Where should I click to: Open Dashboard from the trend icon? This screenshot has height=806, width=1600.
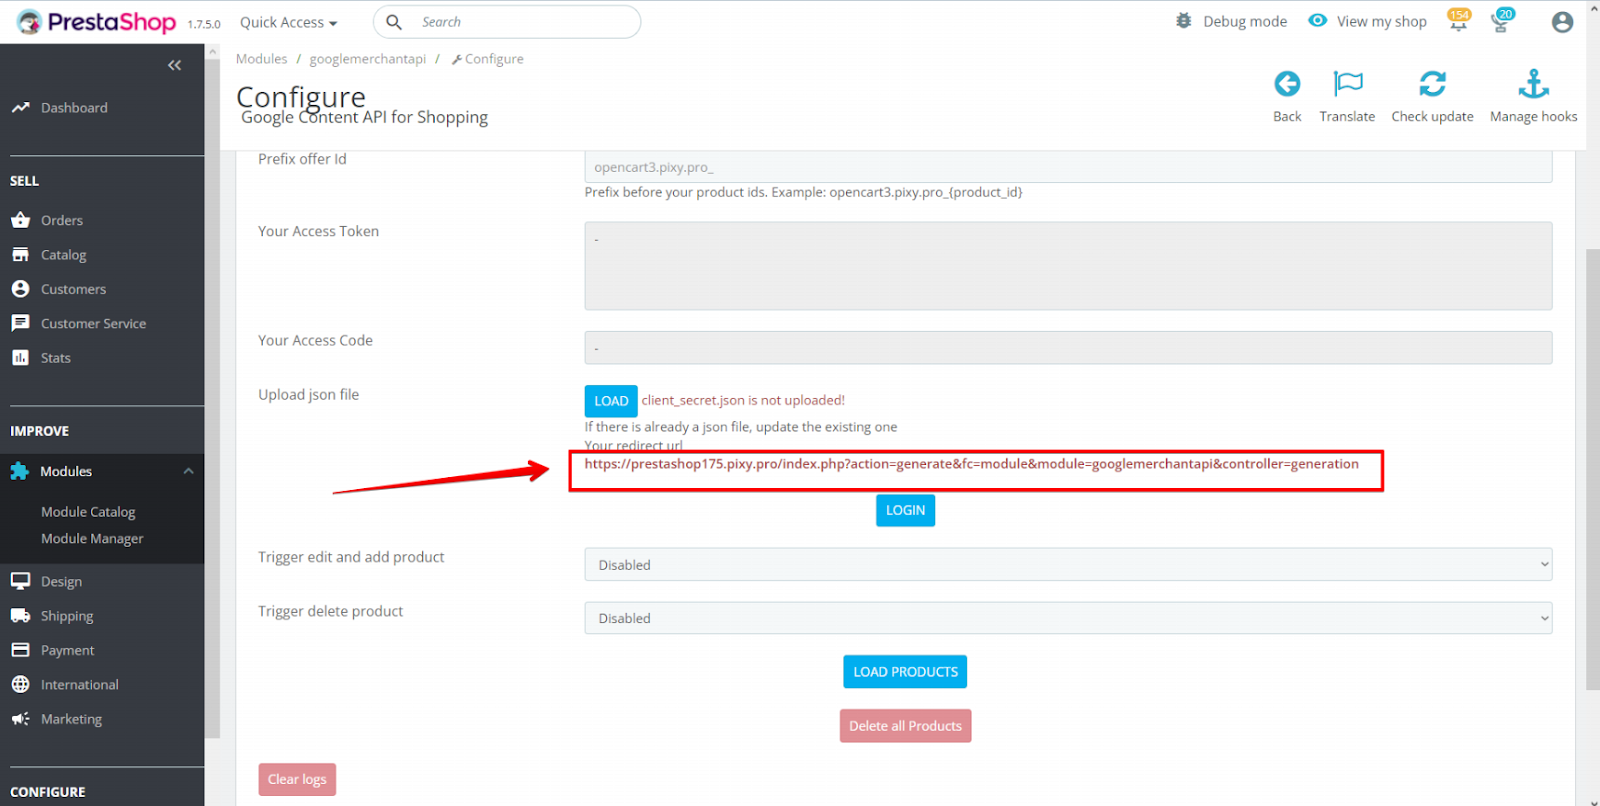[20, 108]
